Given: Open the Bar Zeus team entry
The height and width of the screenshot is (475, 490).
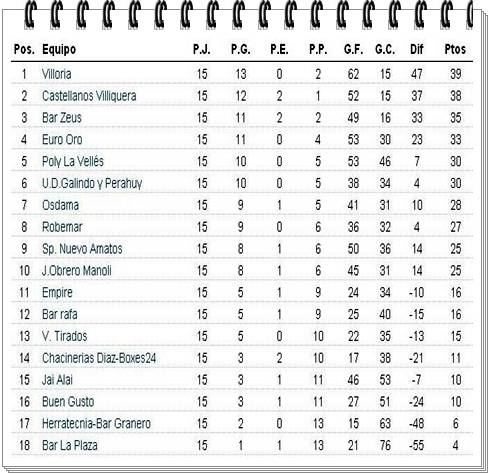Looking at the screenshot, I should [62, 118].
